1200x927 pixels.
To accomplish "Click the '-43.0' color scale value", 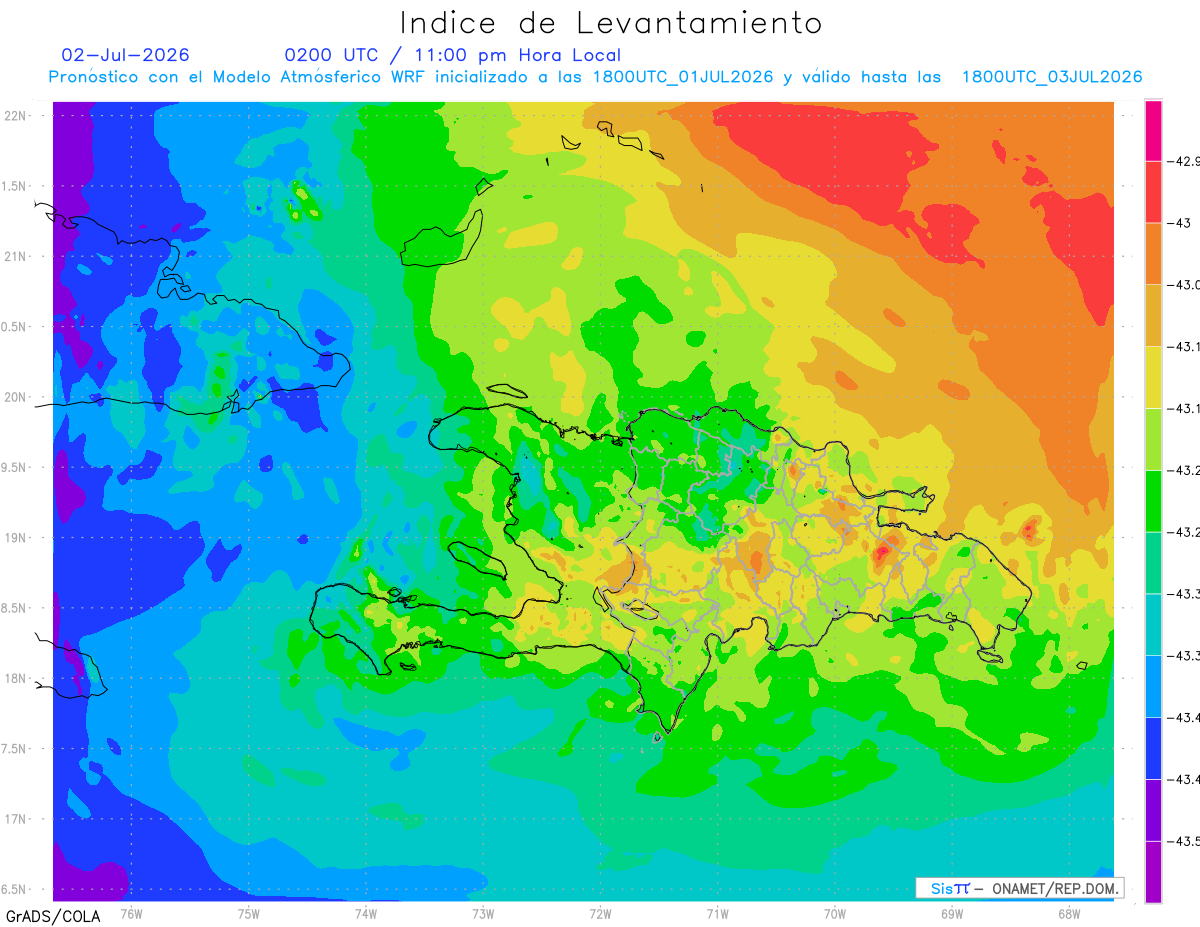I will [x=1184, y=285].
